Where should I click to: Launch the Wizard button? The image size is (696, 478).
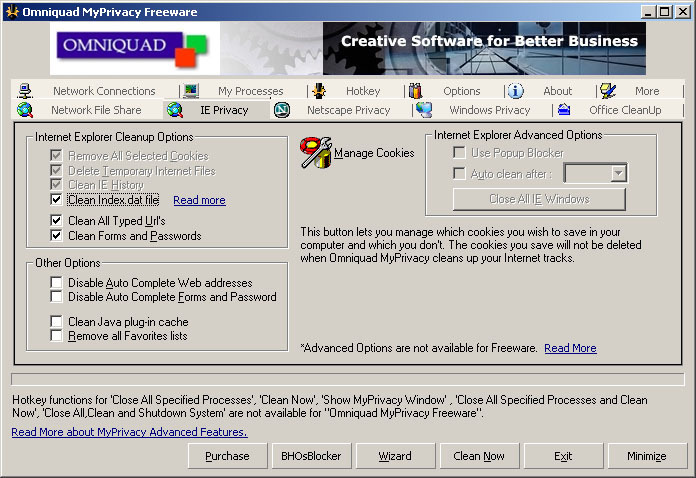pos(395,456)
